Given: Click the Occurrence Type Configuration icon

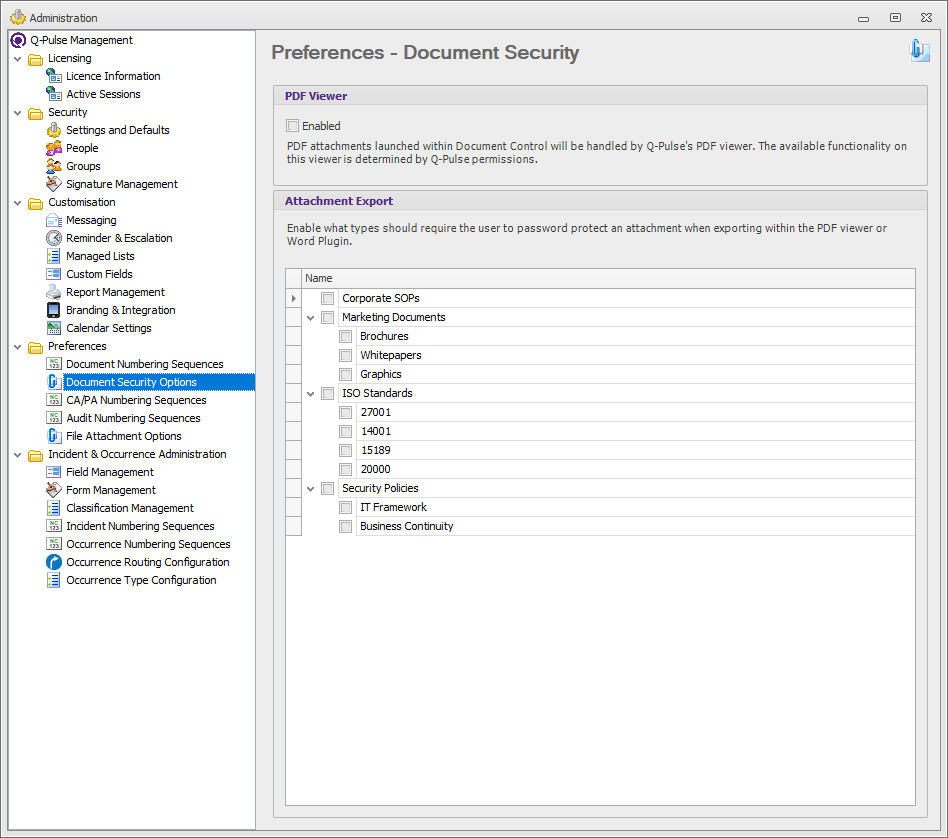Looking at the screenshot, I should pyautogui.click(x=54, y=580).
